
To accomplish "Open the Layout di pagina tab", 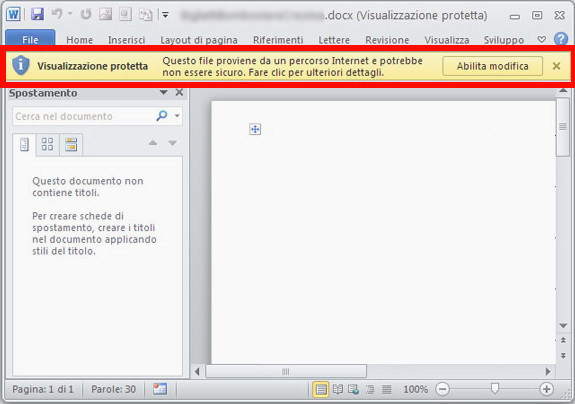I will pos(199,40).
